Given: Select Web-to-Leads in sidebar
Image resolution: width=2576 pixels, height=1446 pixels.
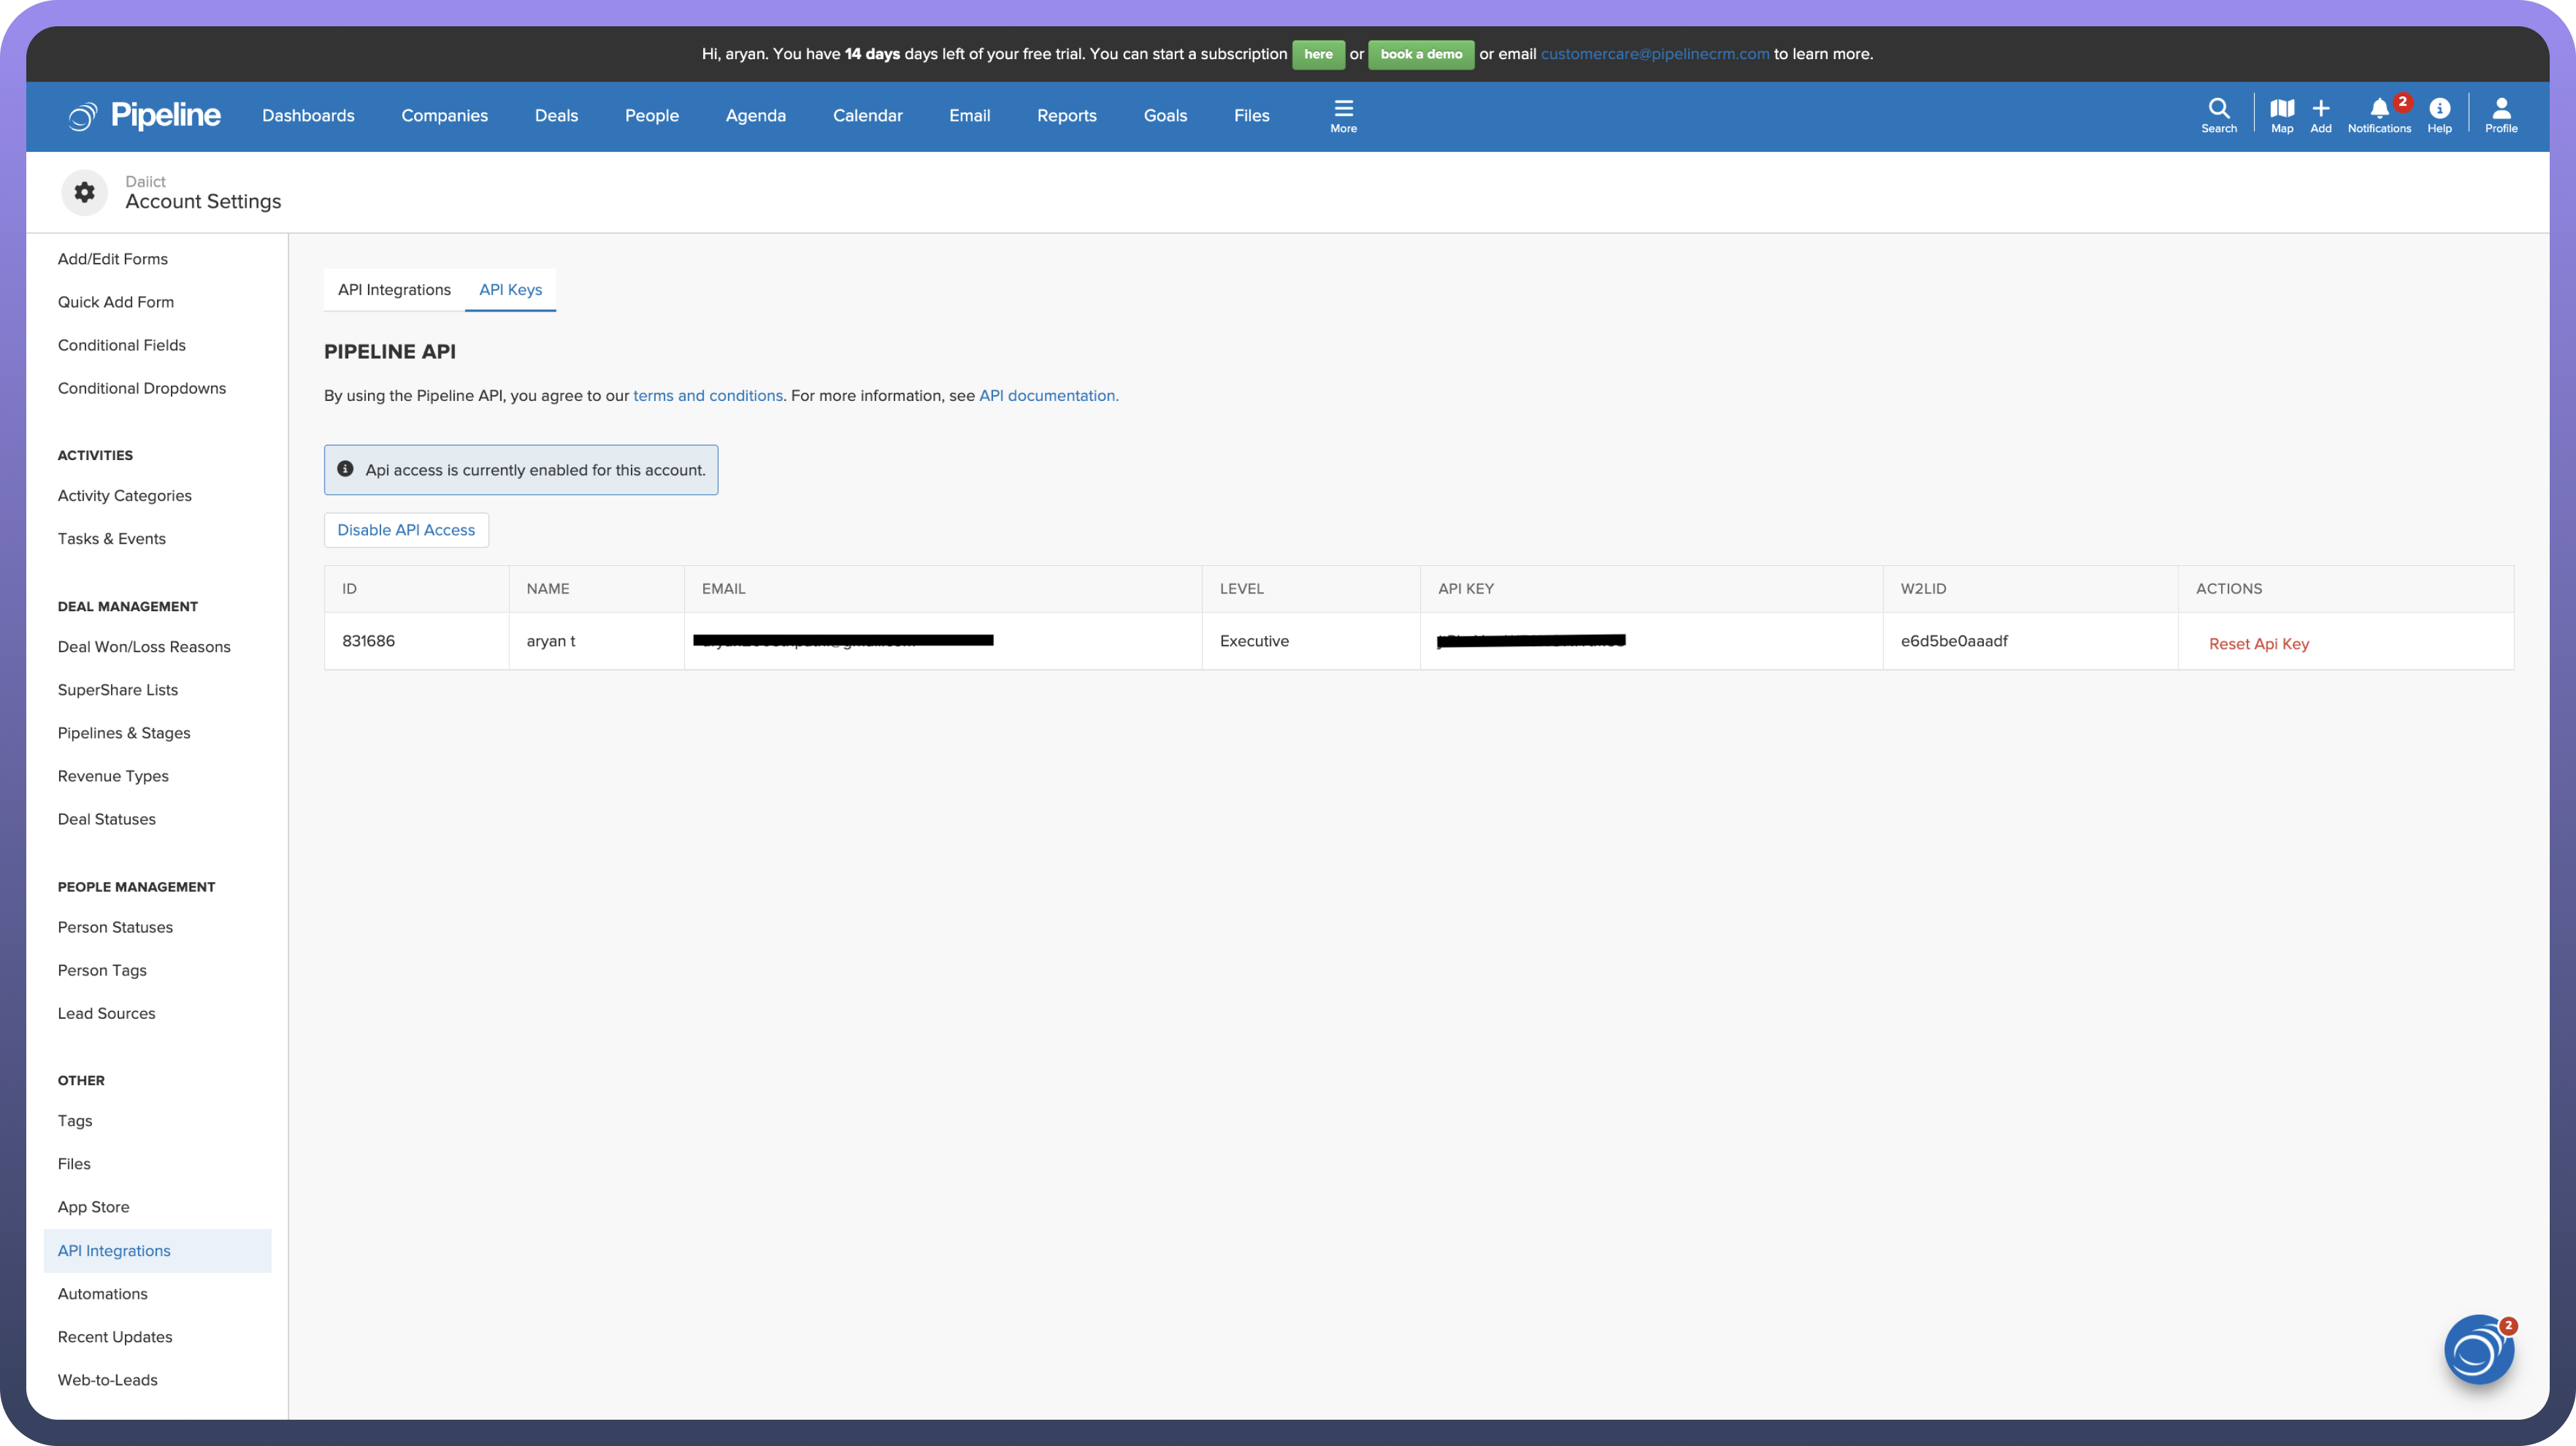Looking at the screenshot, I should click(x=107, y=1380).
